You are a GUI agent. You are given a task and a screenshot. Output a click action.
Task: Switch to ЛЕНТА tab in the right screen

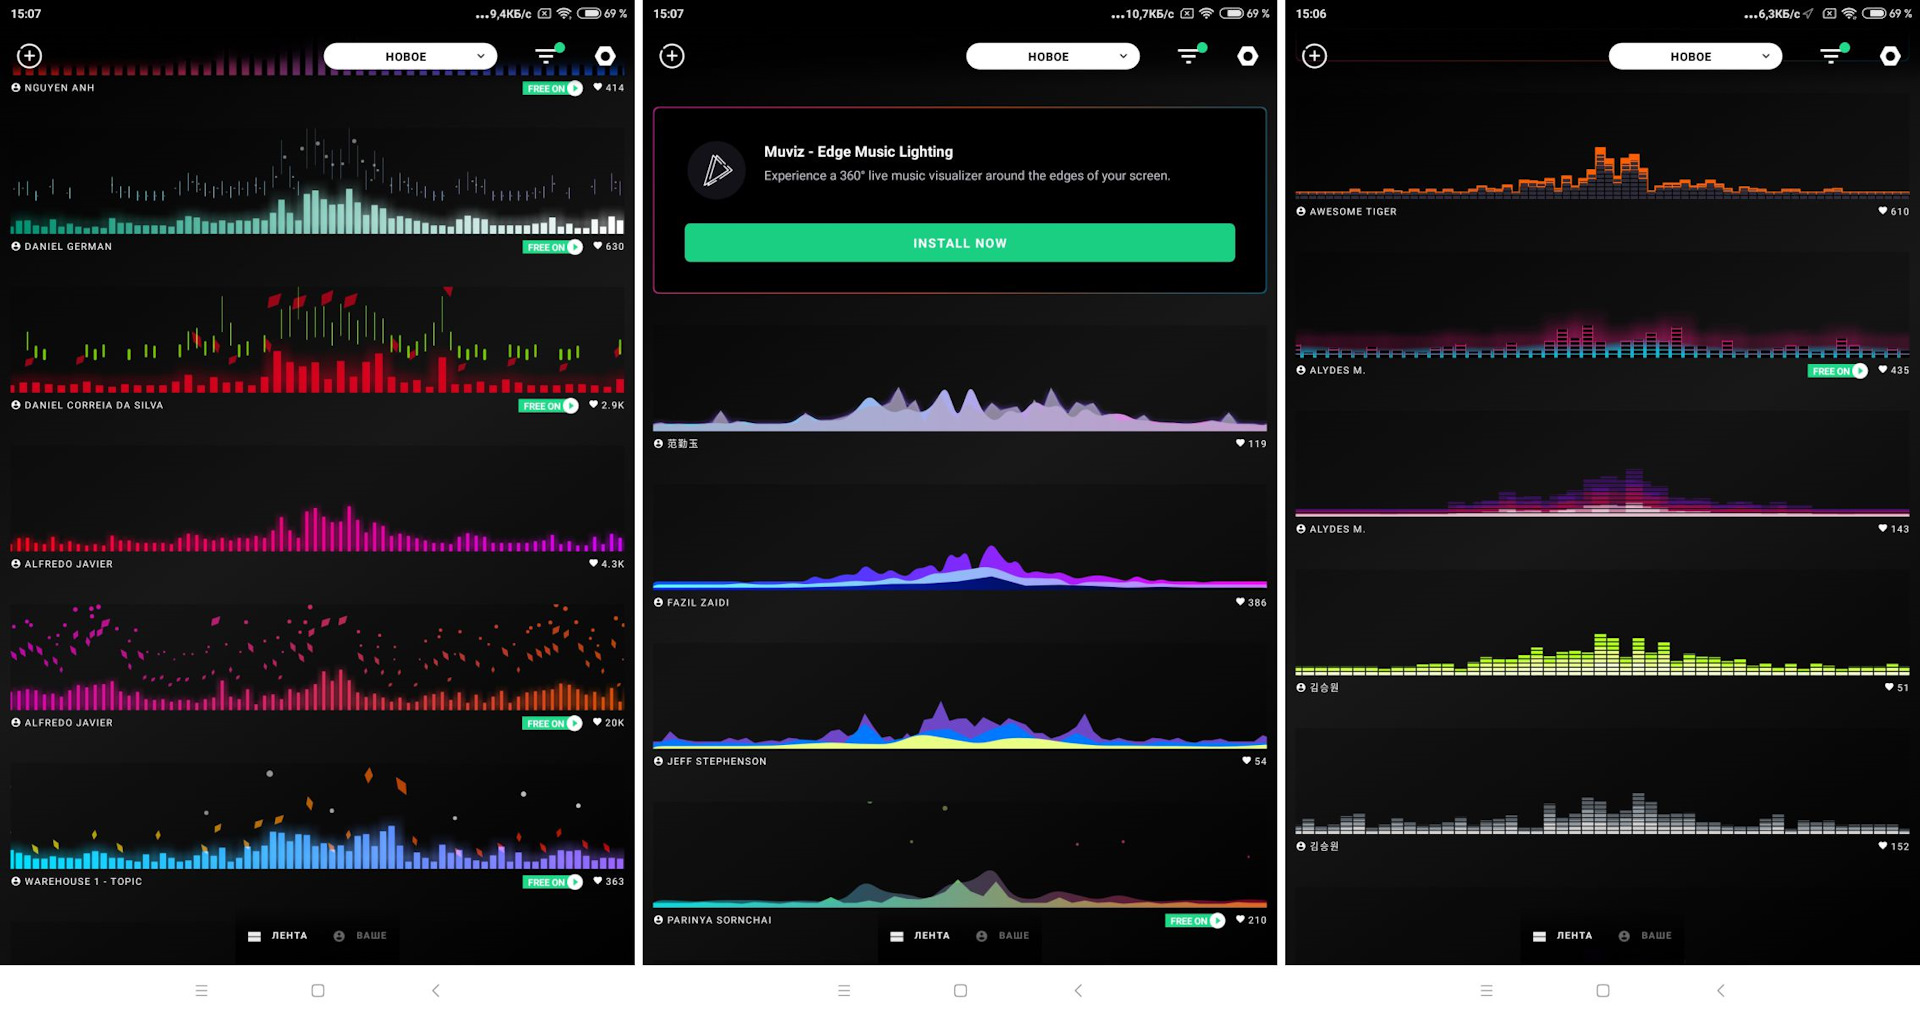click(x=1562, y=936)
